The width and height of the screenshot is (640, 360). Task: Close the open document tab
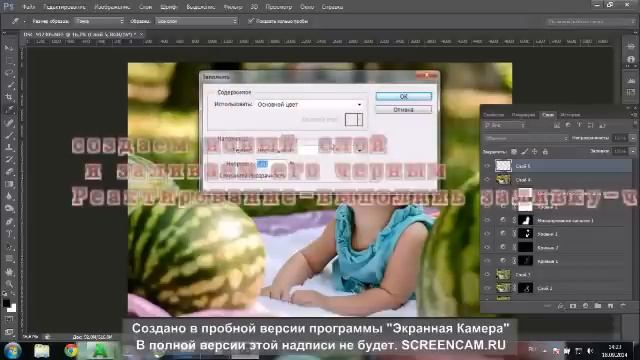tap(142, 35)
